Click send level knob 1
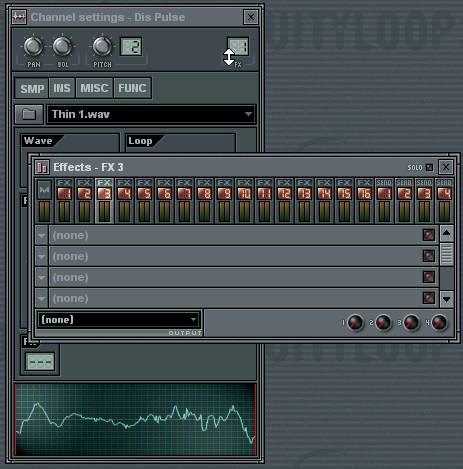The image size is (463, 469). point(355,323)
